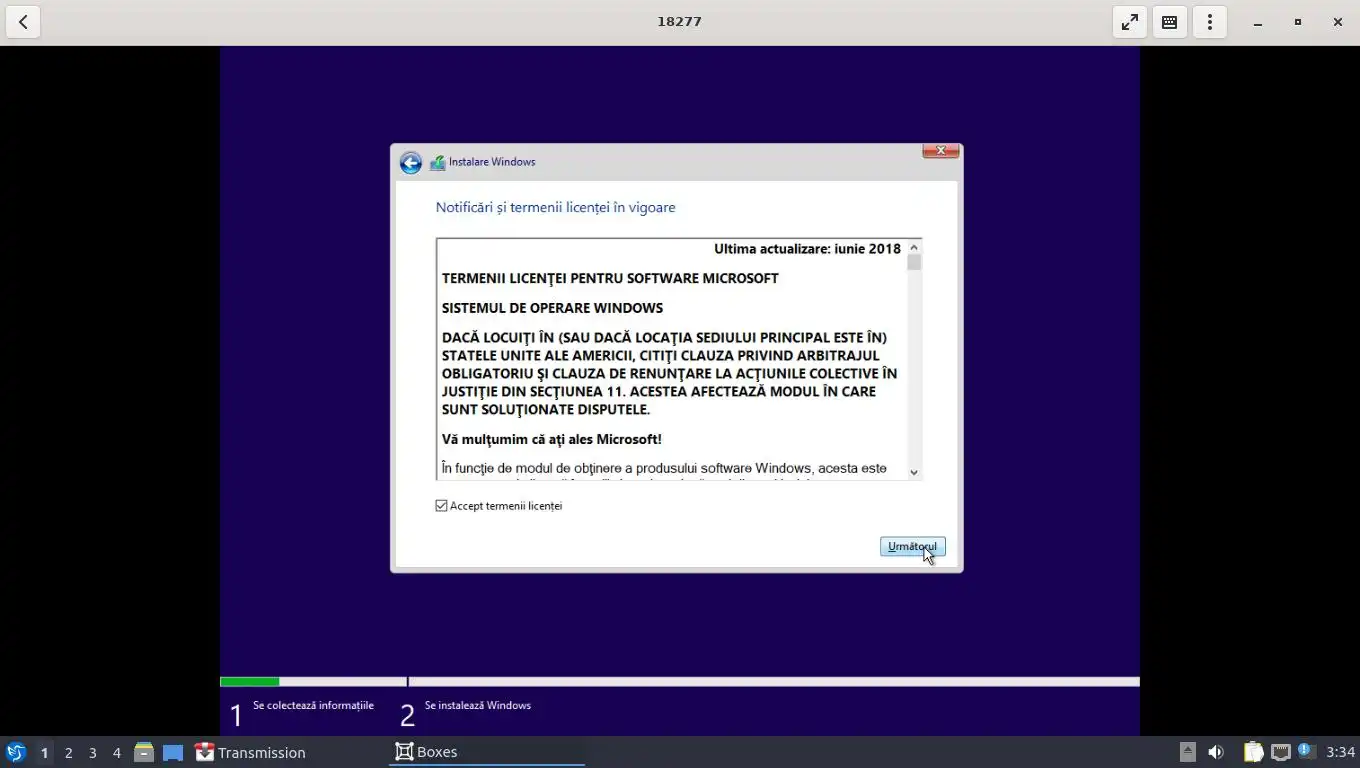Click Vă mulțumim că ați ales Microsoft!

coord(551,439)
